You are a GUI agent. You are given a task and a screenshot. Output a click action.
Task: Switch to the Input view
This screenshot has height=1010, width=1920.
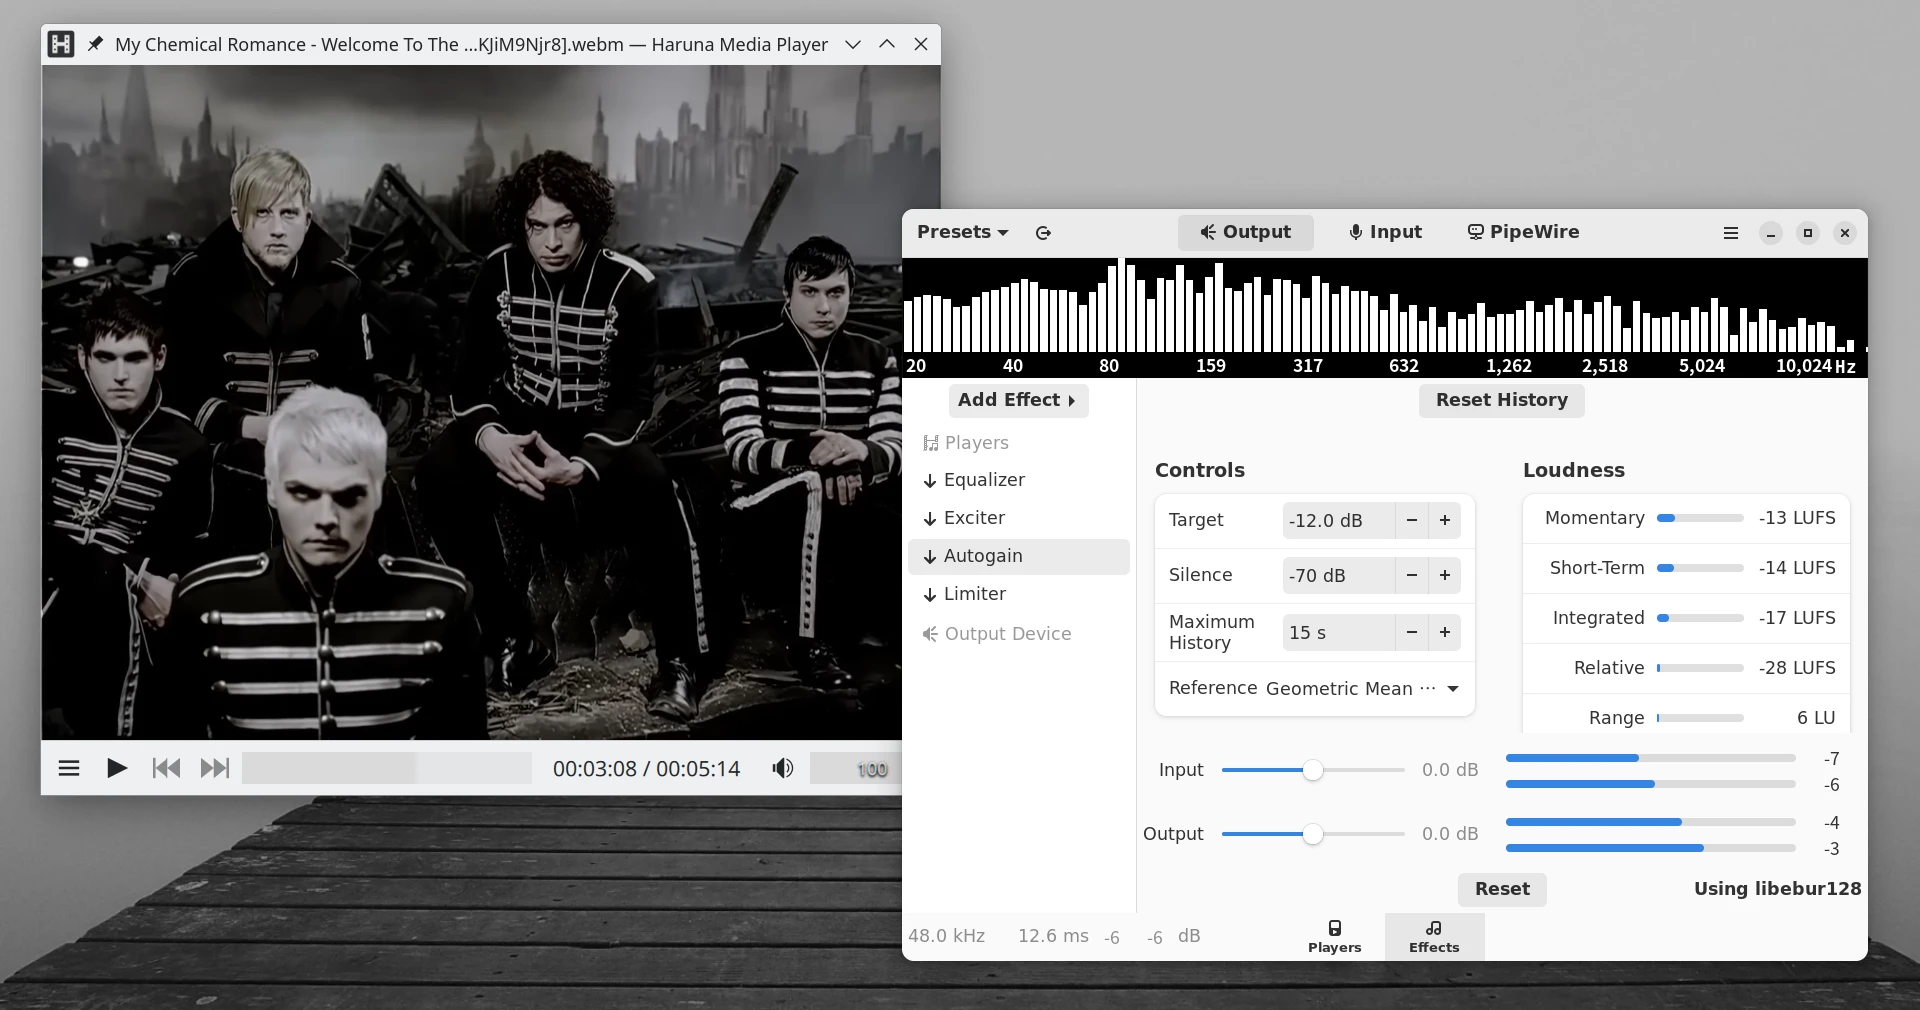[x=1385, y=232]
